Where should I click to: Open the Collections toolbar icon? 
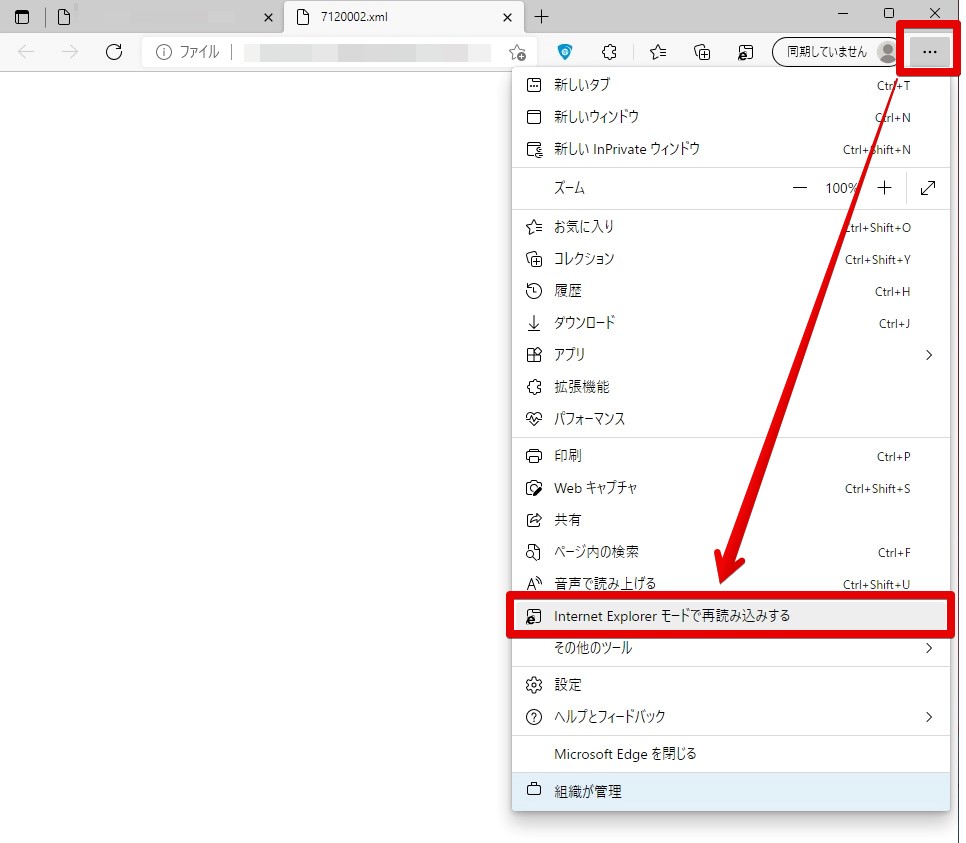[702, 52]
